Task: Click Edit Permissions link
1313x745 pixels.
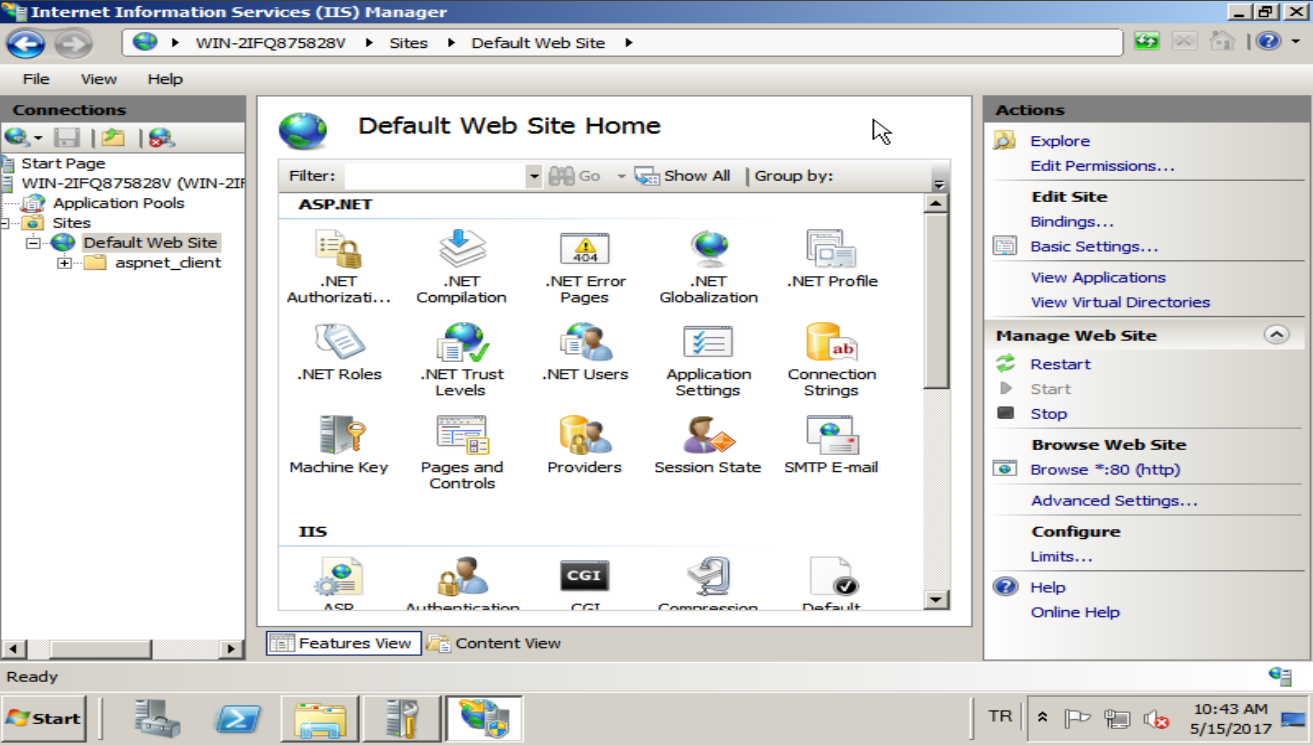Action: point(1102,166)
